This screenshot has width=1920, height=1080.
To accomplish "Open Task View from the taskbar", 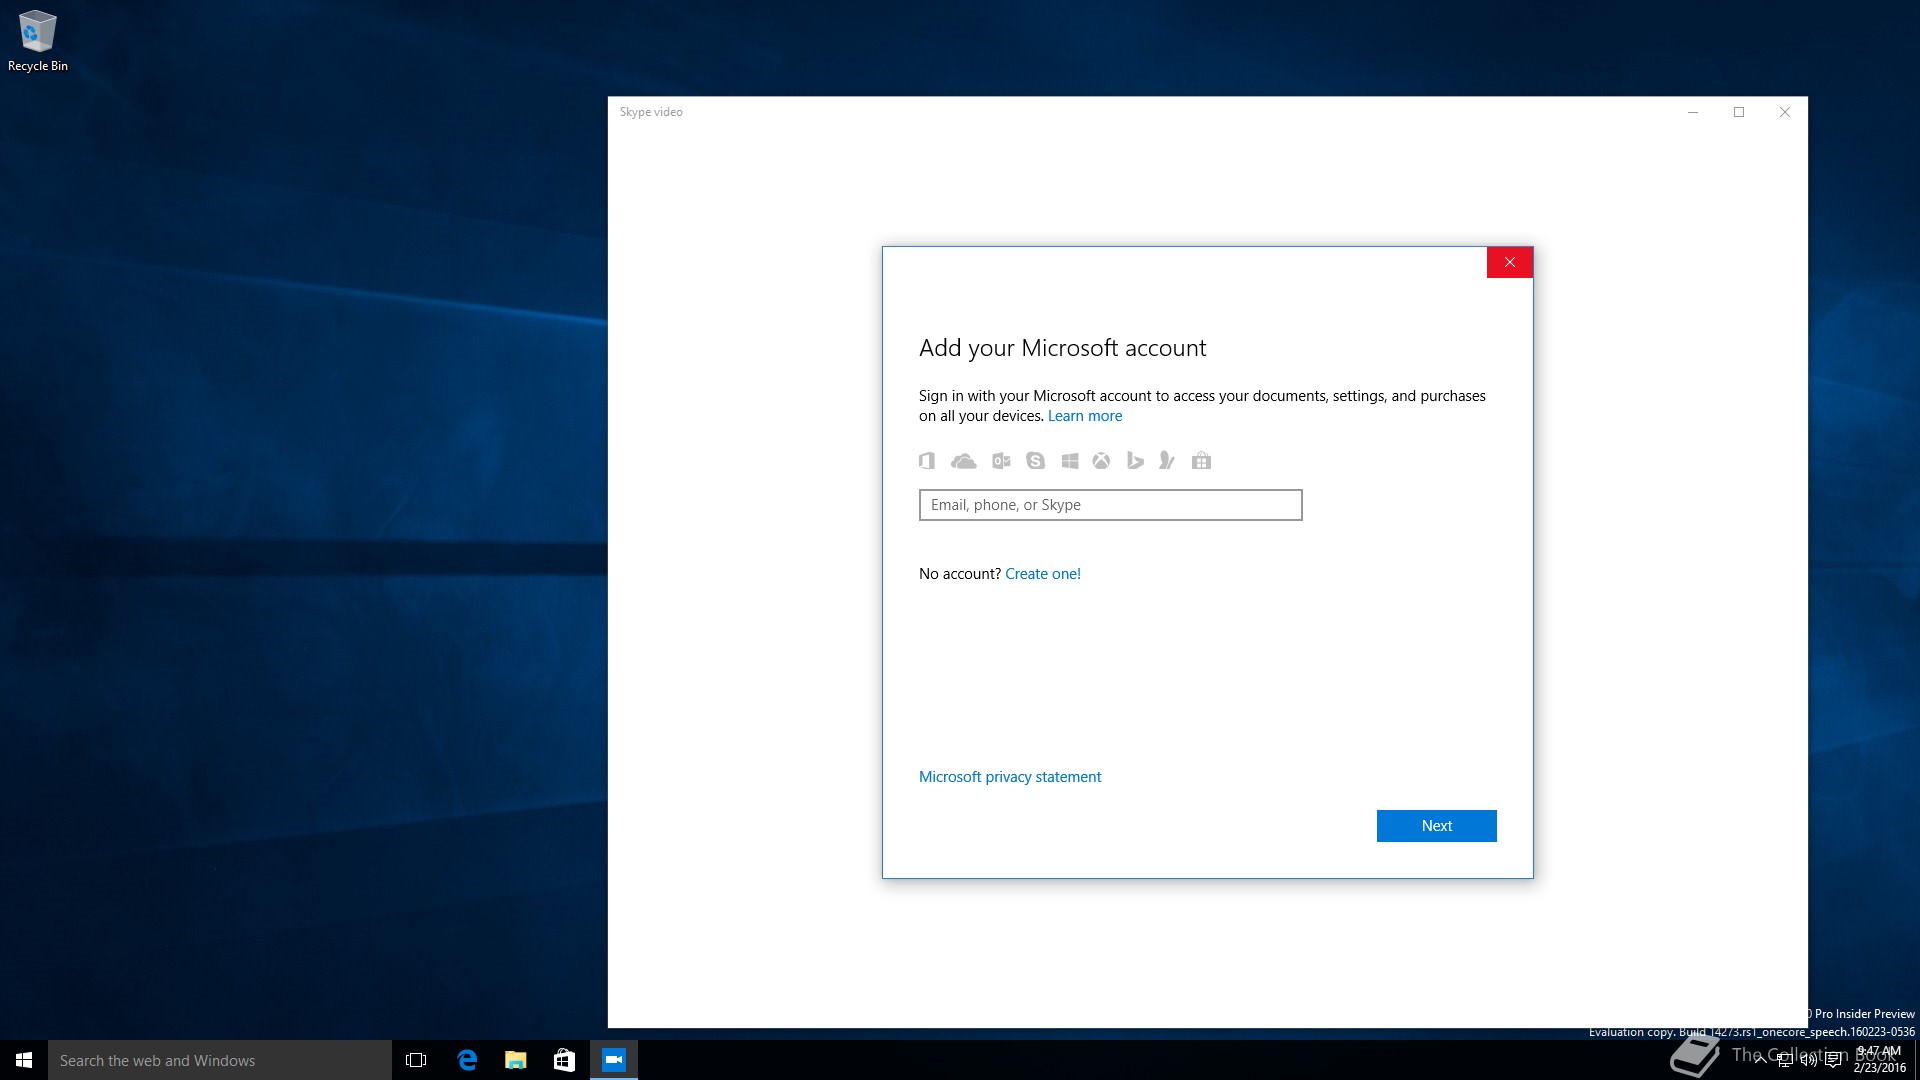I will pos(416,1060).
